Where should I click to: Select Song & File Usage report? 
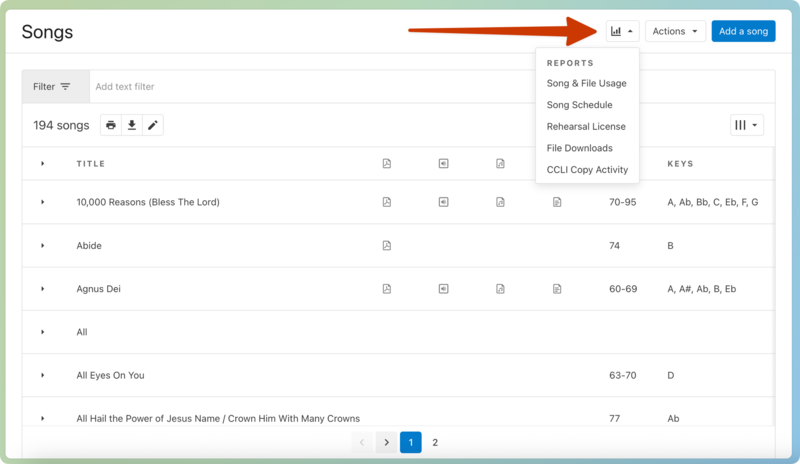pyautogui.click(x=586, y=83)
